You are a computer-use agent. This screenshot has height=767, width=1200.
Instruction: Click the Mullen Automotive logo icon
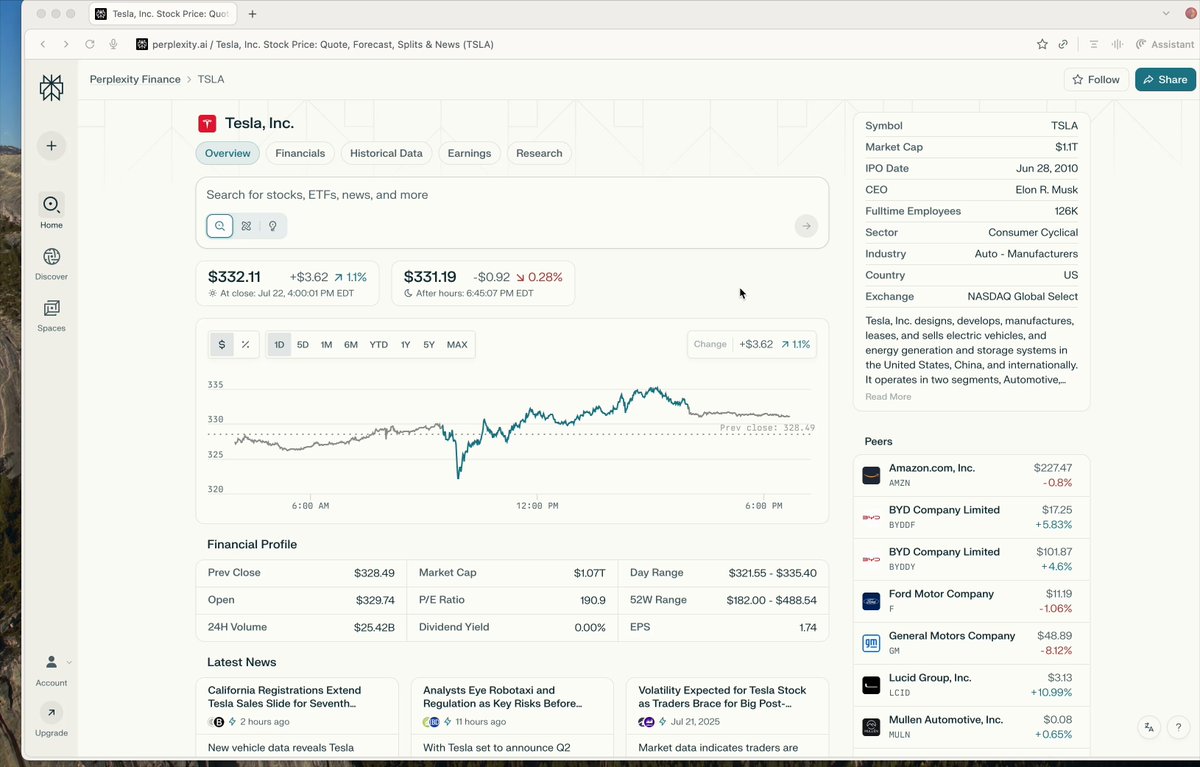871,727
